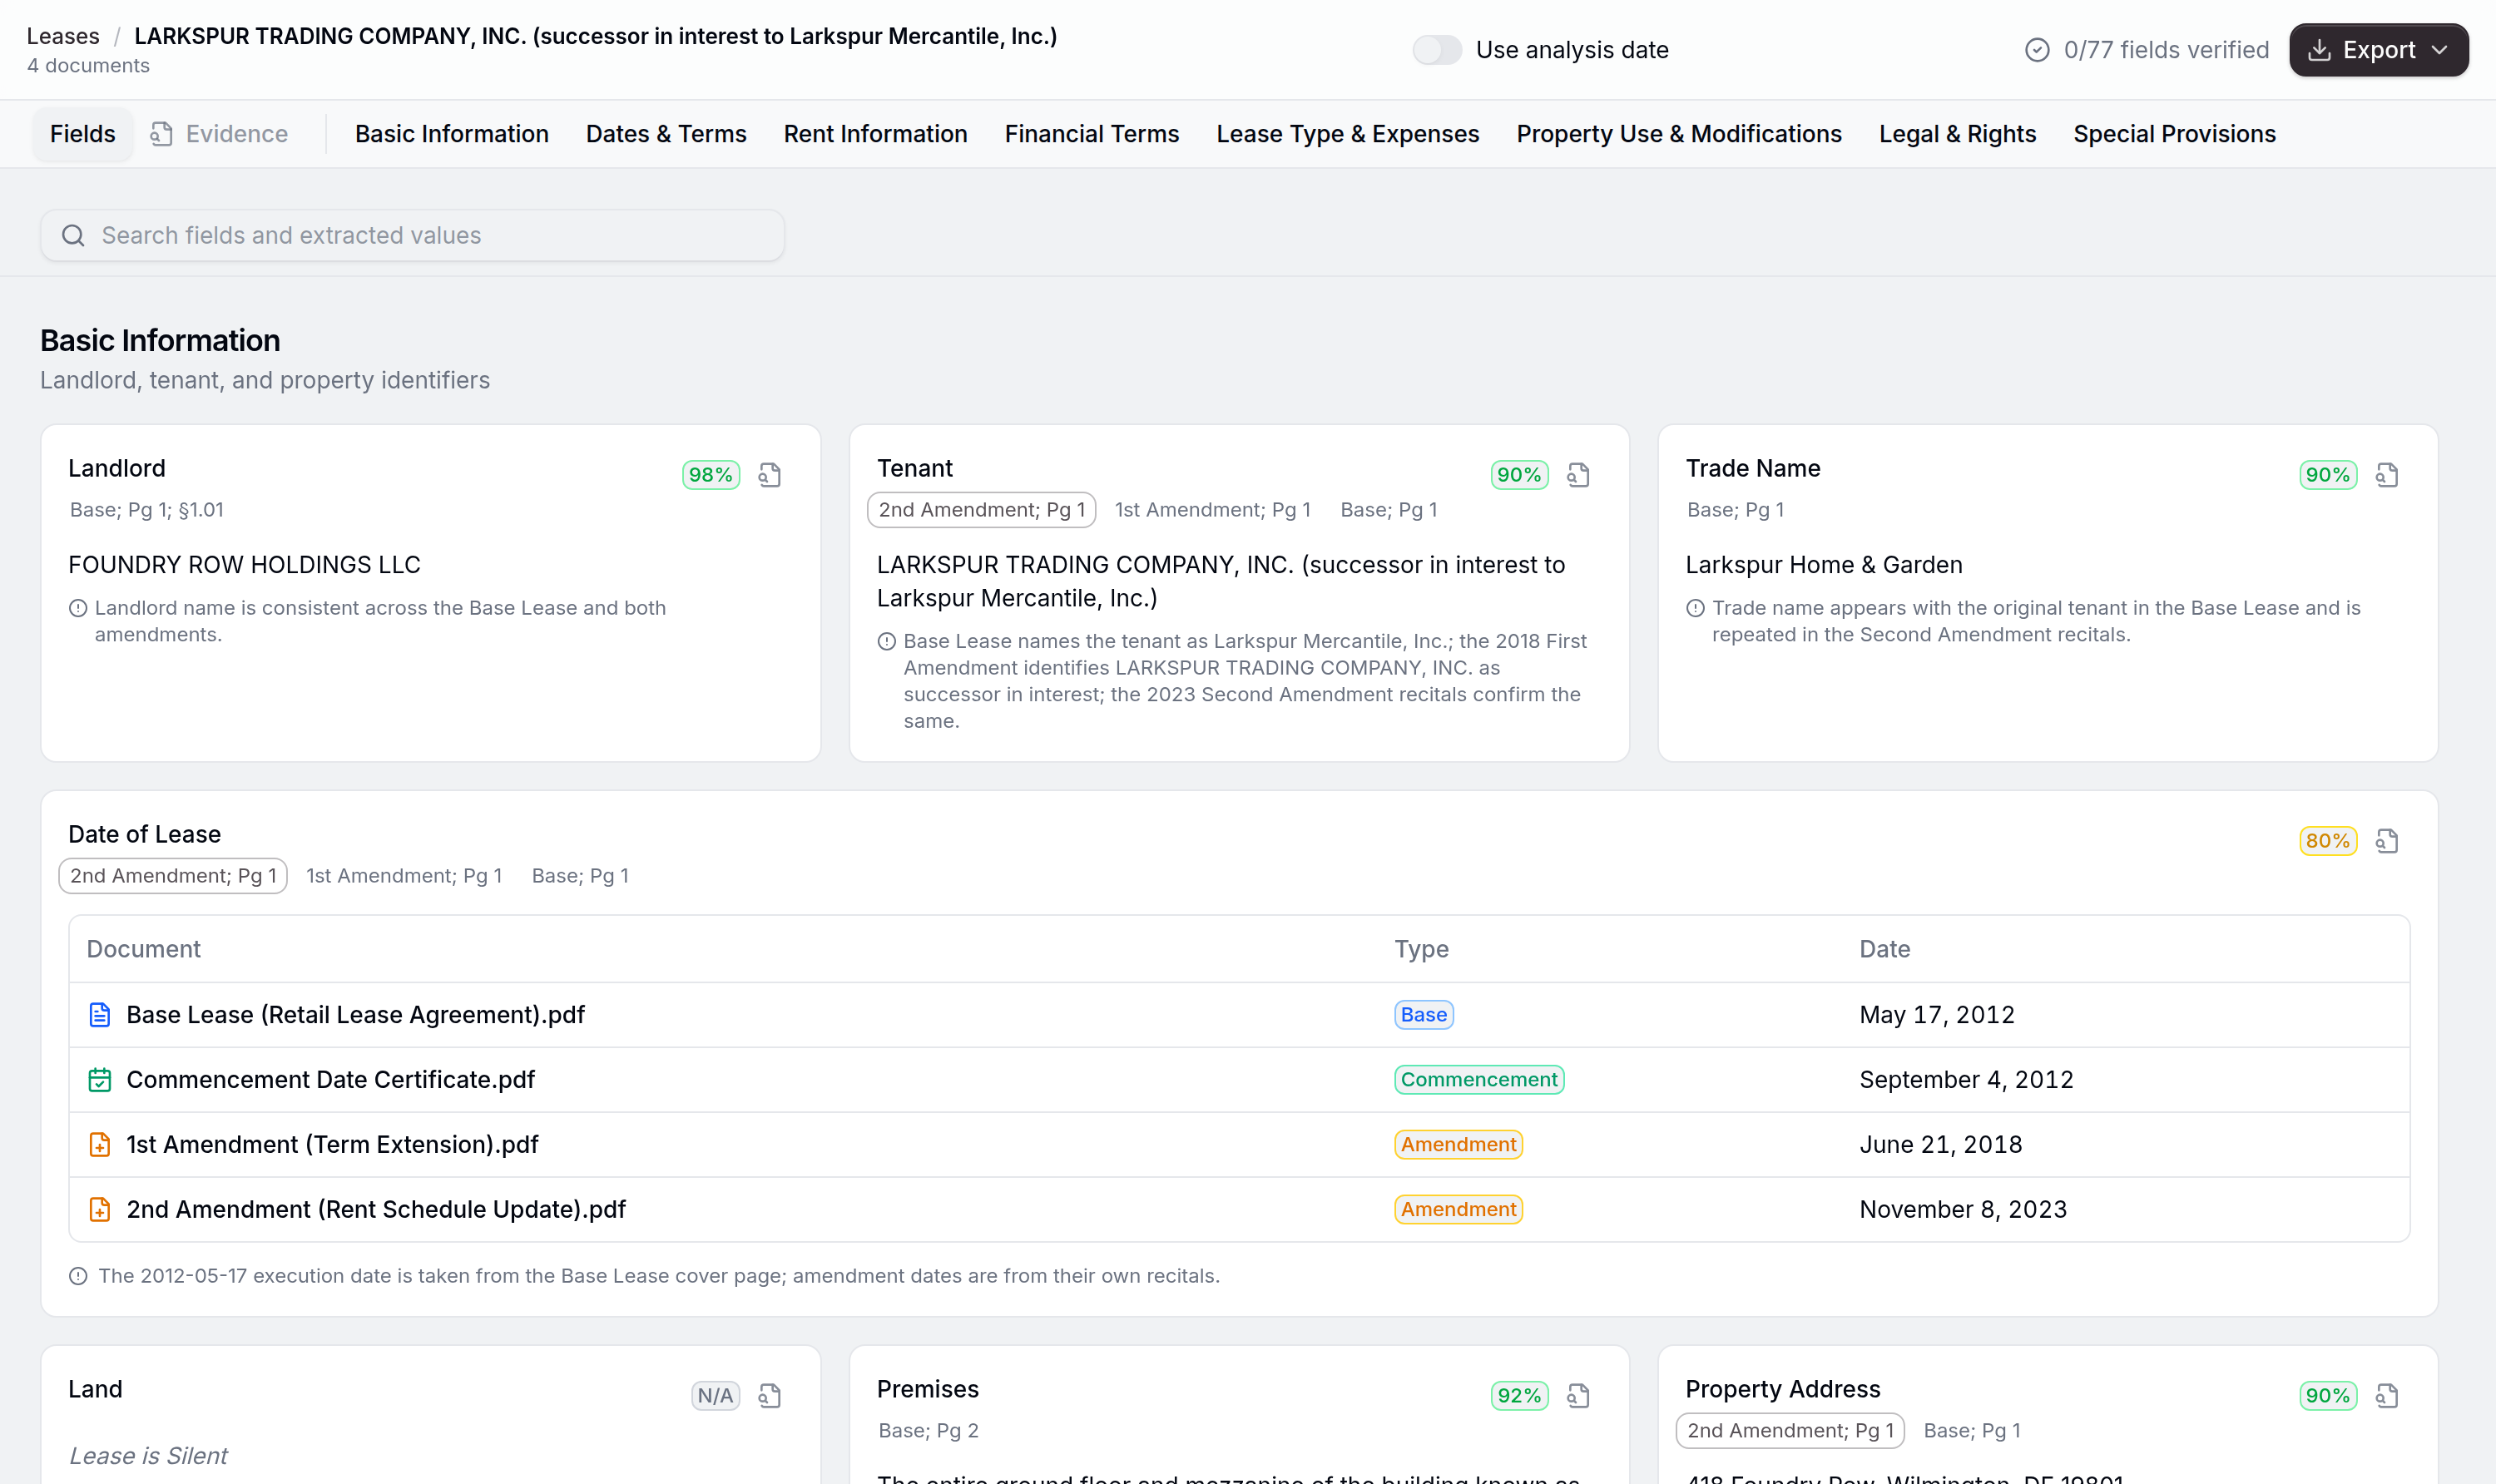
Task: Click Date of Lease 80% confidence badge
Action: pos(2328,841)
